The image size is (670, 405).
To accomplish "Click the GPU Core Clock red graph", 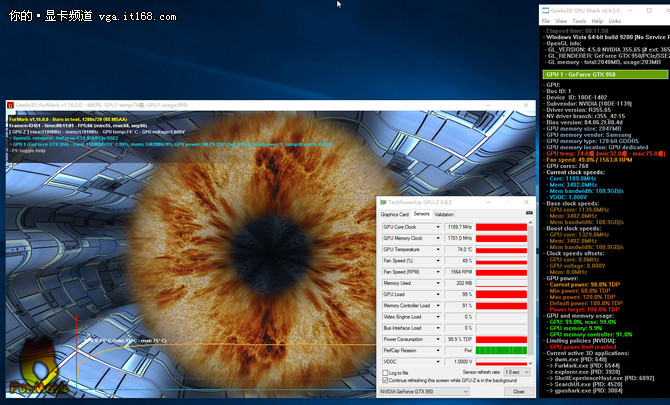I will 501,227.
